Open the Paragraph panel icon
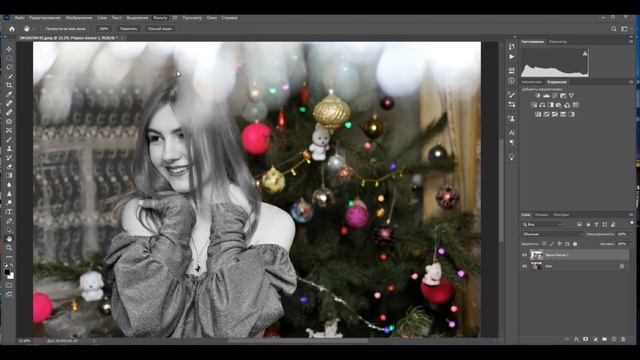 tap(511, 142)
